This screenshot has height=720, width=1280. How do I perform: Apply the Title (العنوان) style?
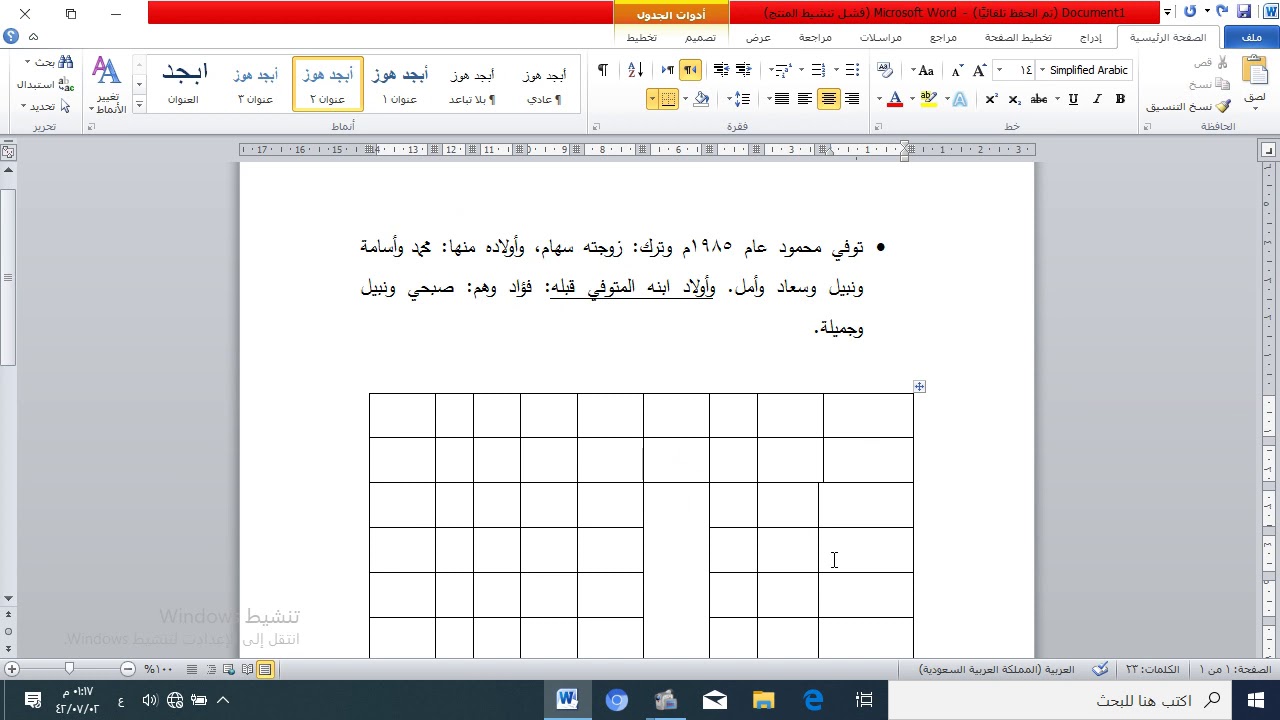tap(183, 84)
